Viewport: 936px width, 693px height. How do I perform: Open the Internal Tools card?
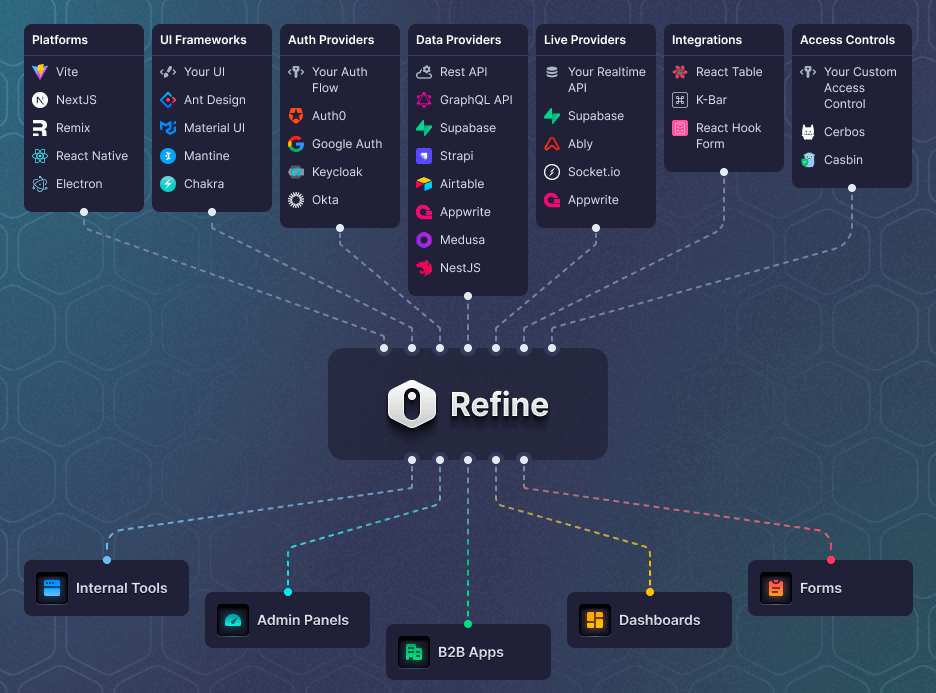[106, 588]
